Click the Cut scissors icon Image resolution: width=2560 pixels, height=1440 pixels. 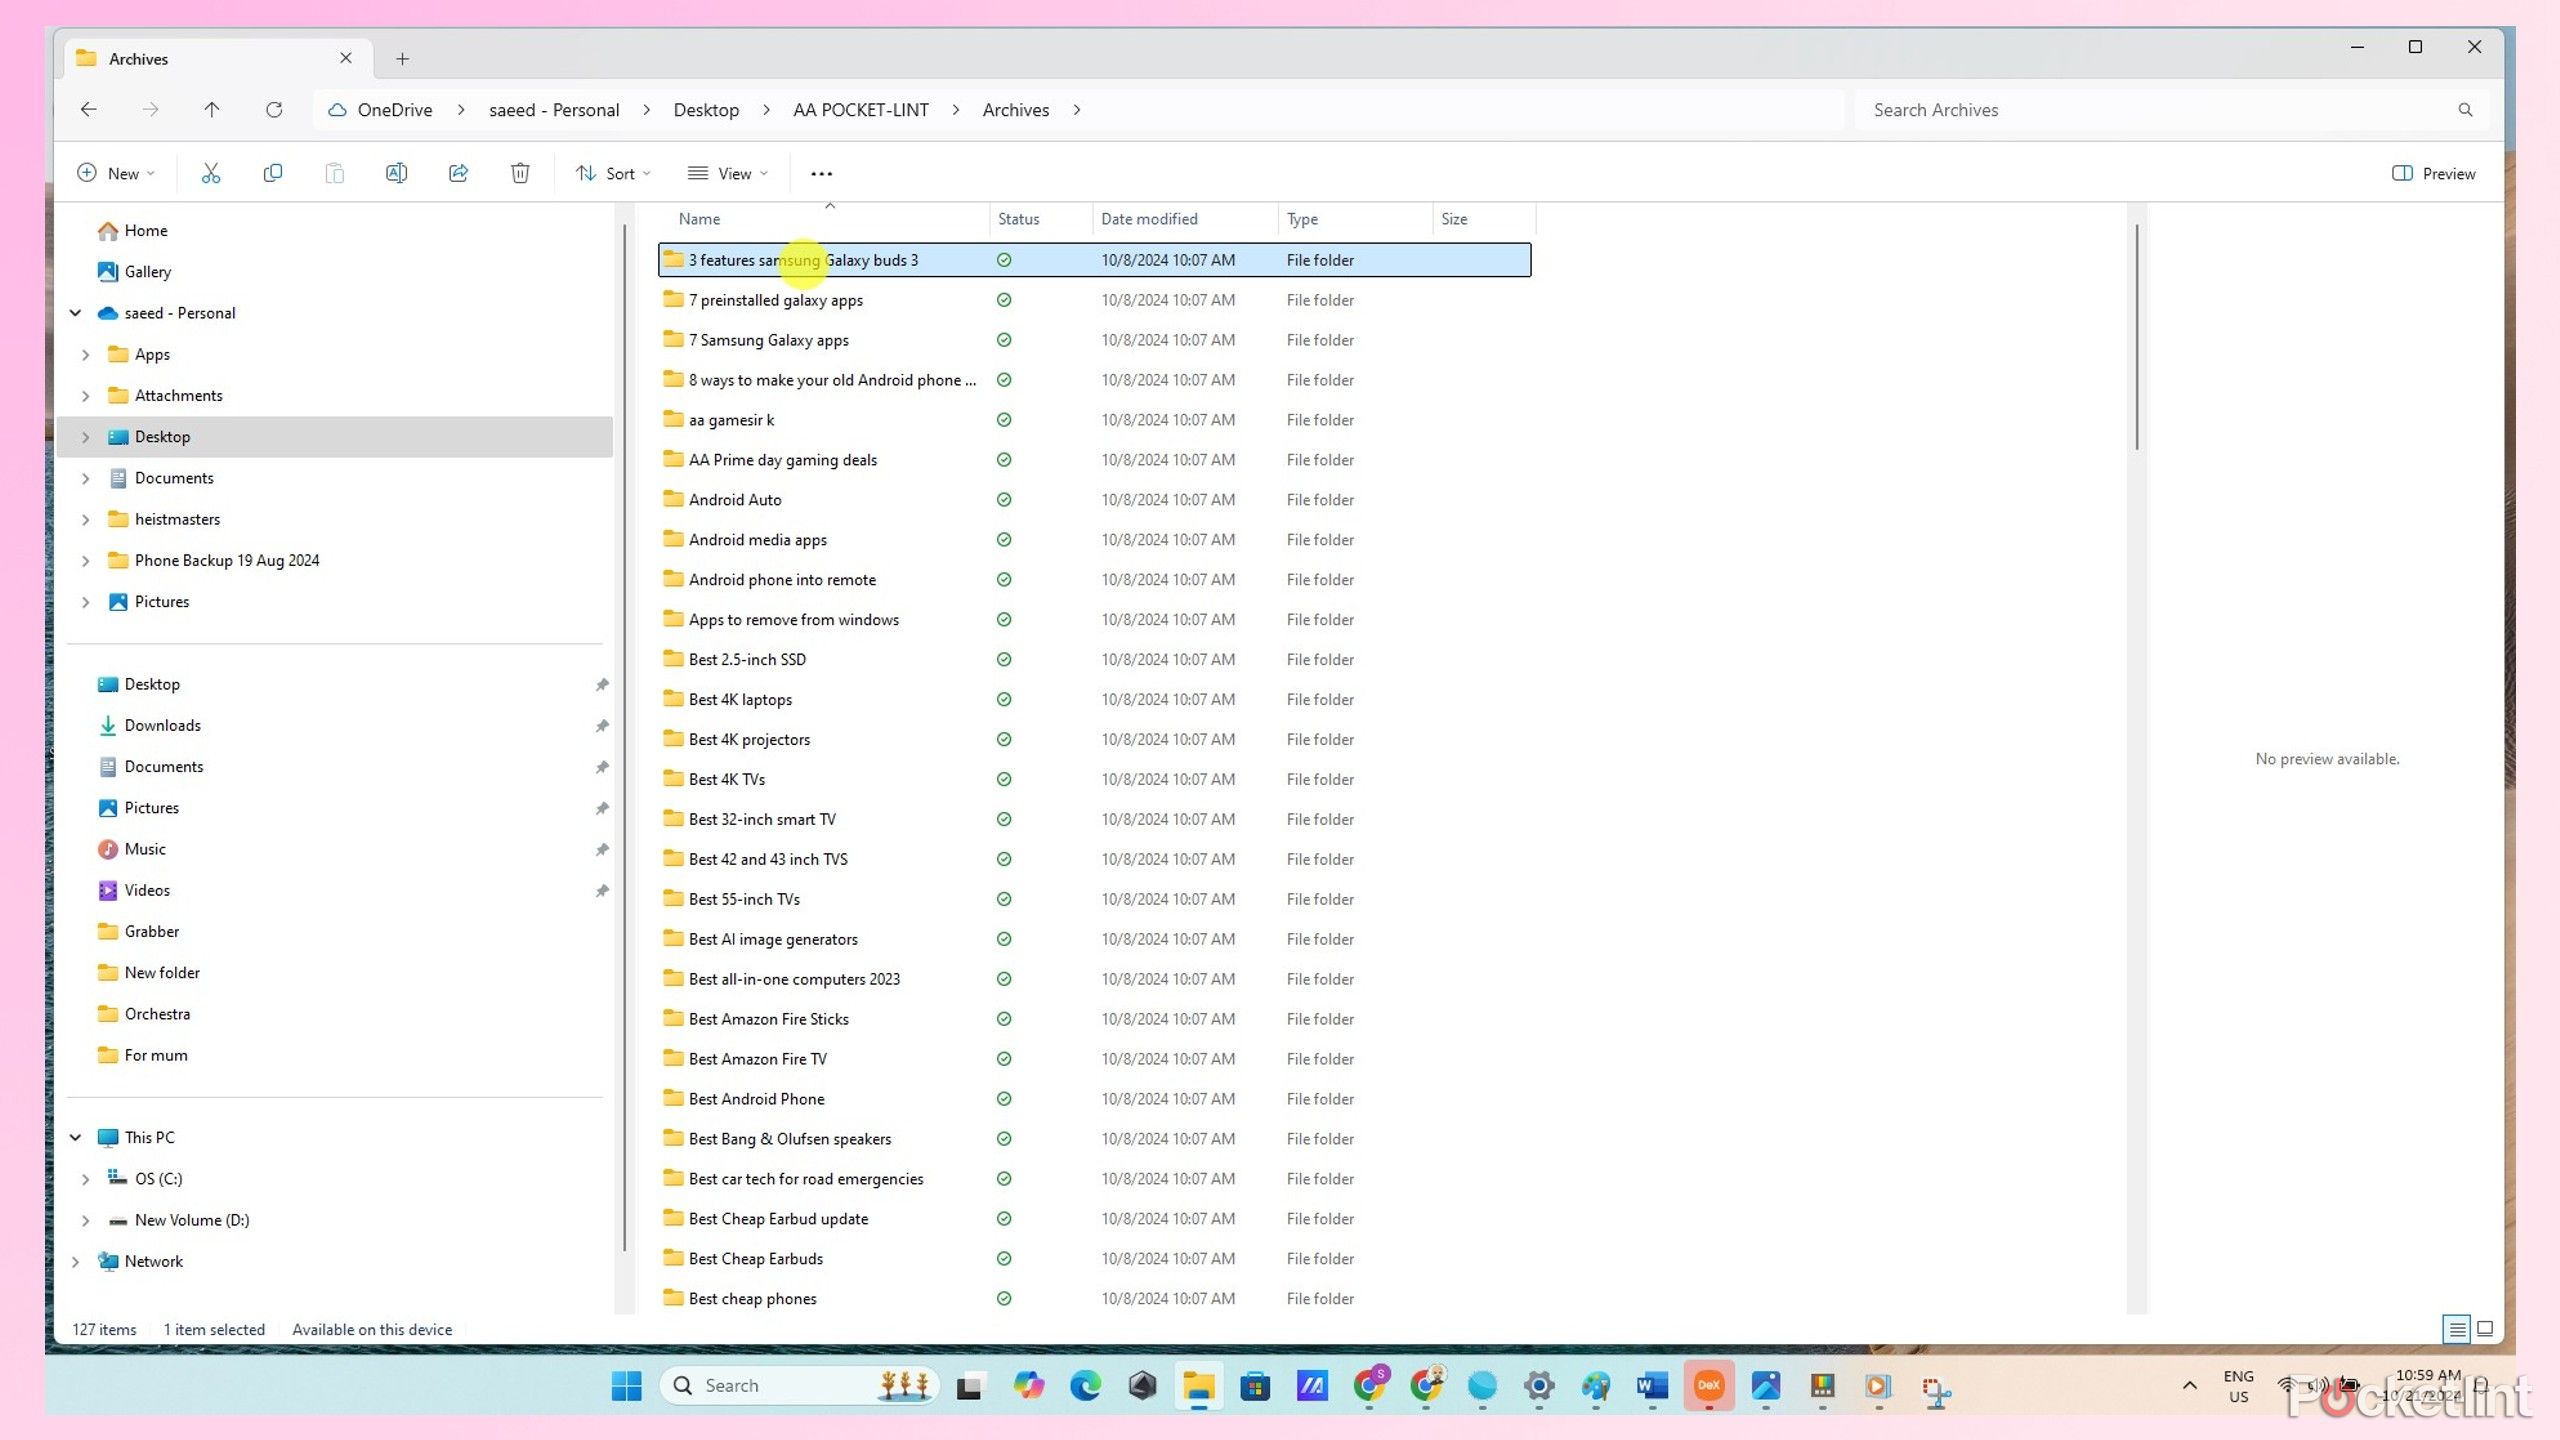[210, 173]
